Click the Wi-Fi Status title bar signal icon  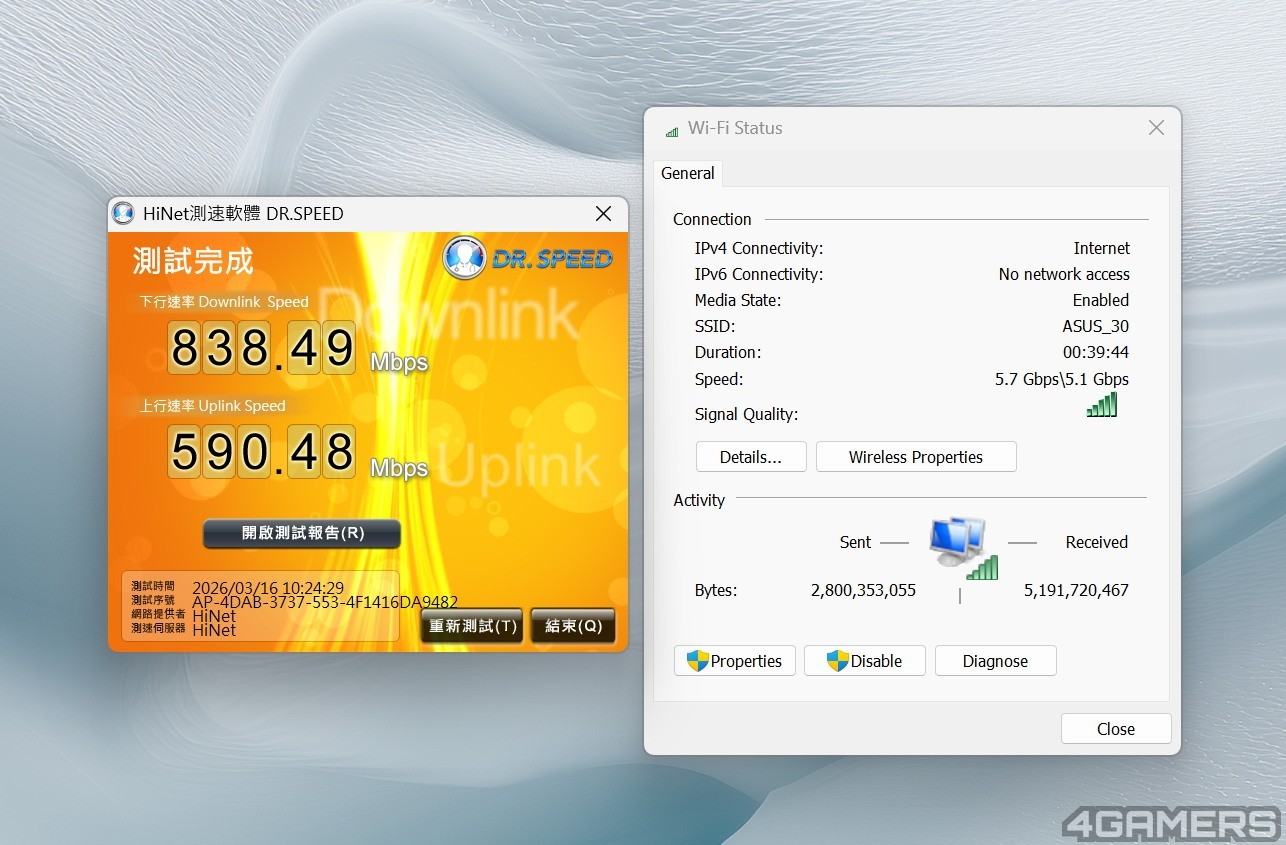click(x=671, y=129)
